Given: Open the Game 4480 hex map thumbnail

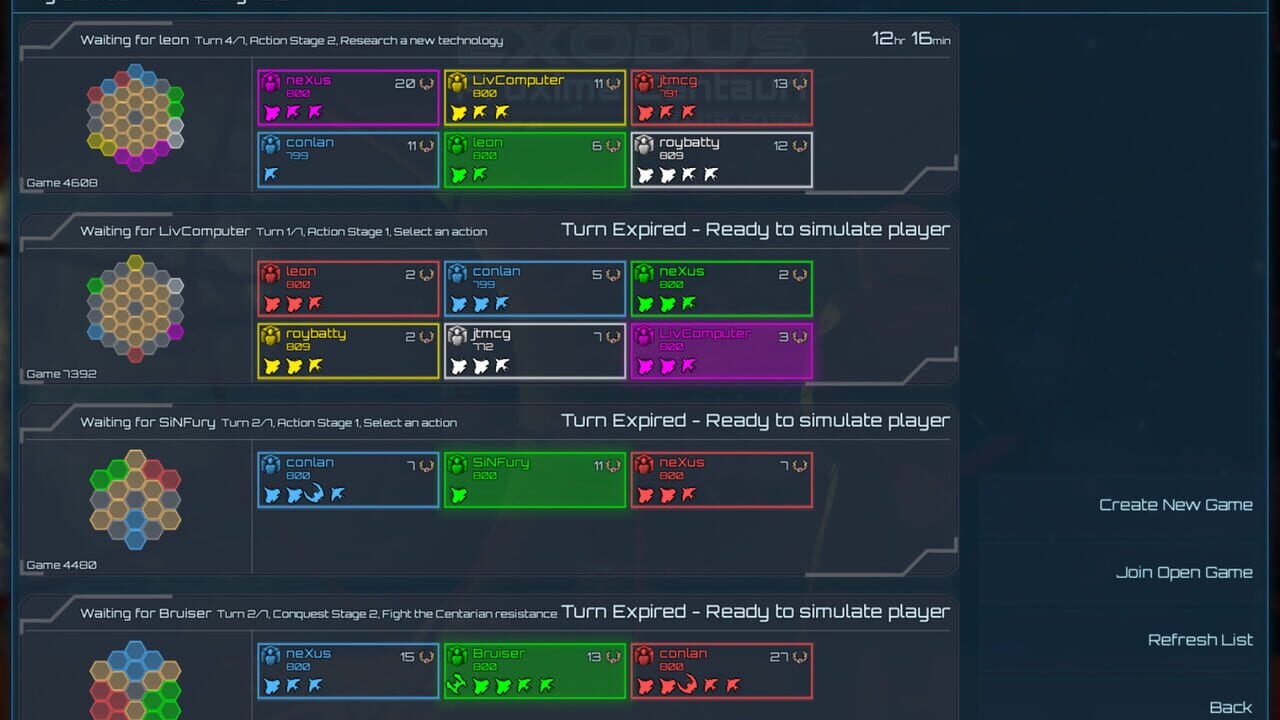Looking at the screenshot, I should 135,499.
